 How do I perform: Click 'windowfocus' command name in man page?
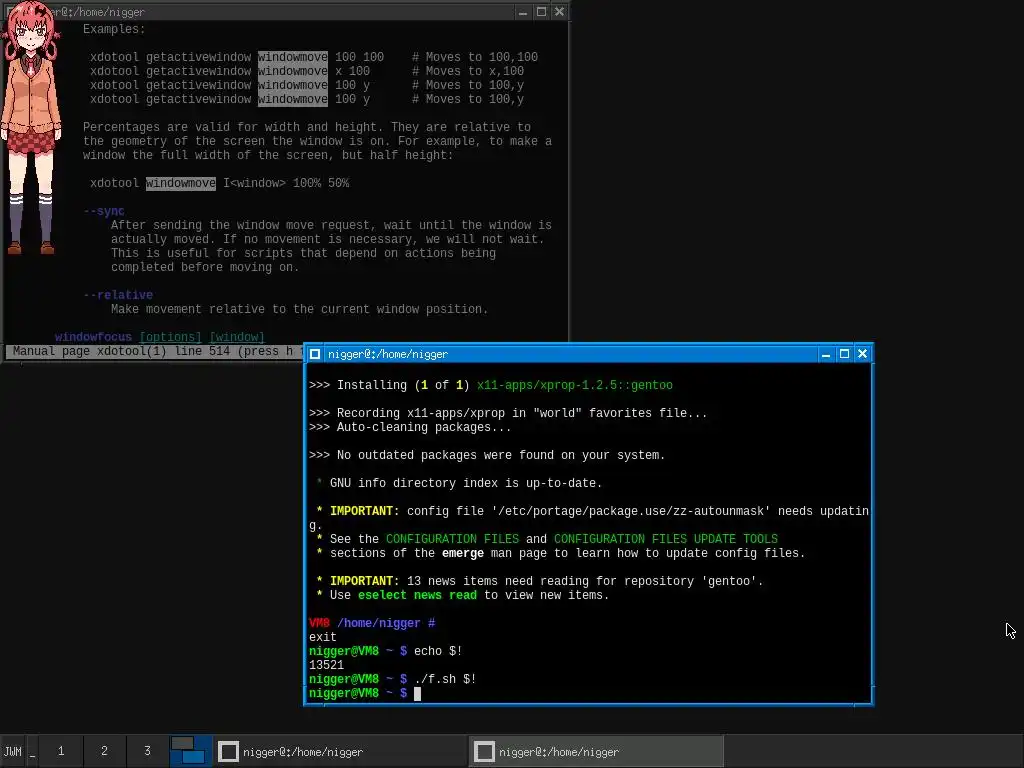[x=93, y=337]
